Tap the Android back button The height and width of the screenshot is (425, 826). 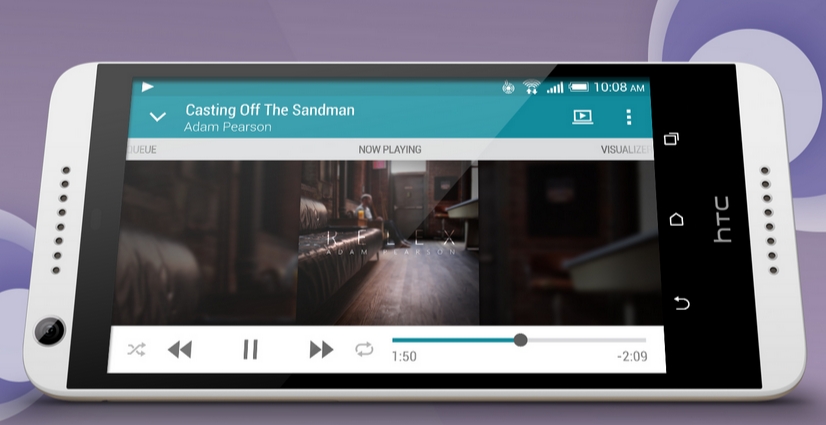[x=682, y=303]
